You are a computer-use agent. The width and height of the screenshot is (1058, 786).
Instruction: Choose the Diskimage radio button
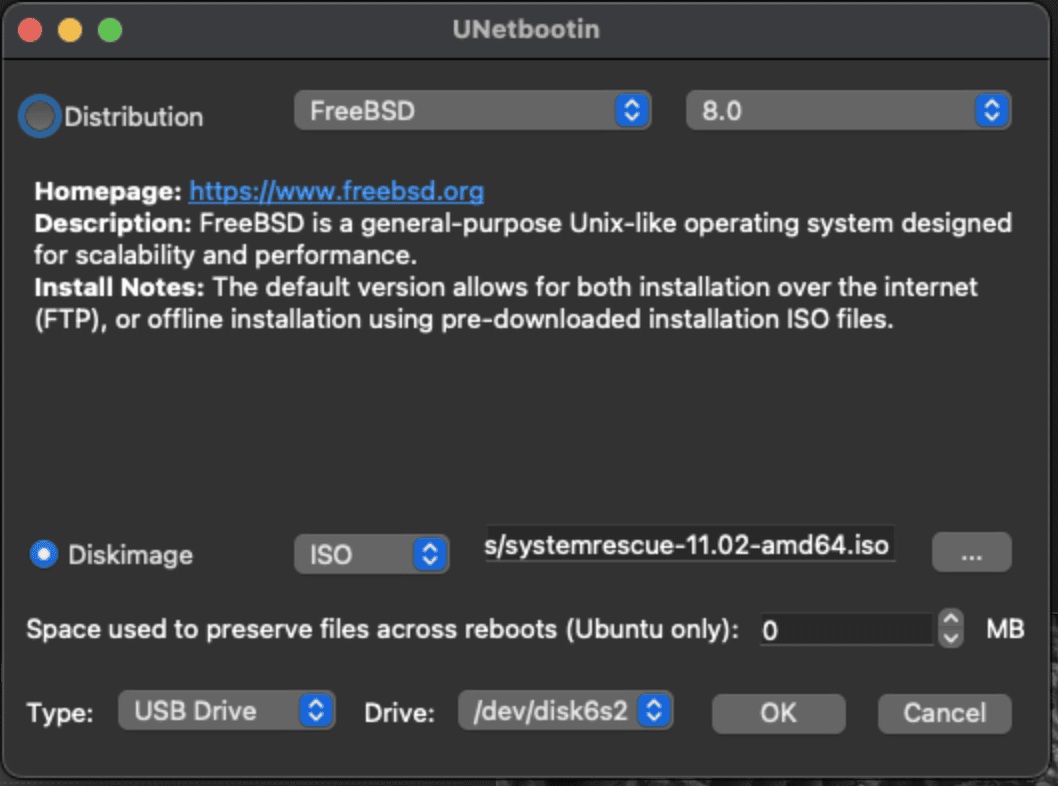pos(44,554)
